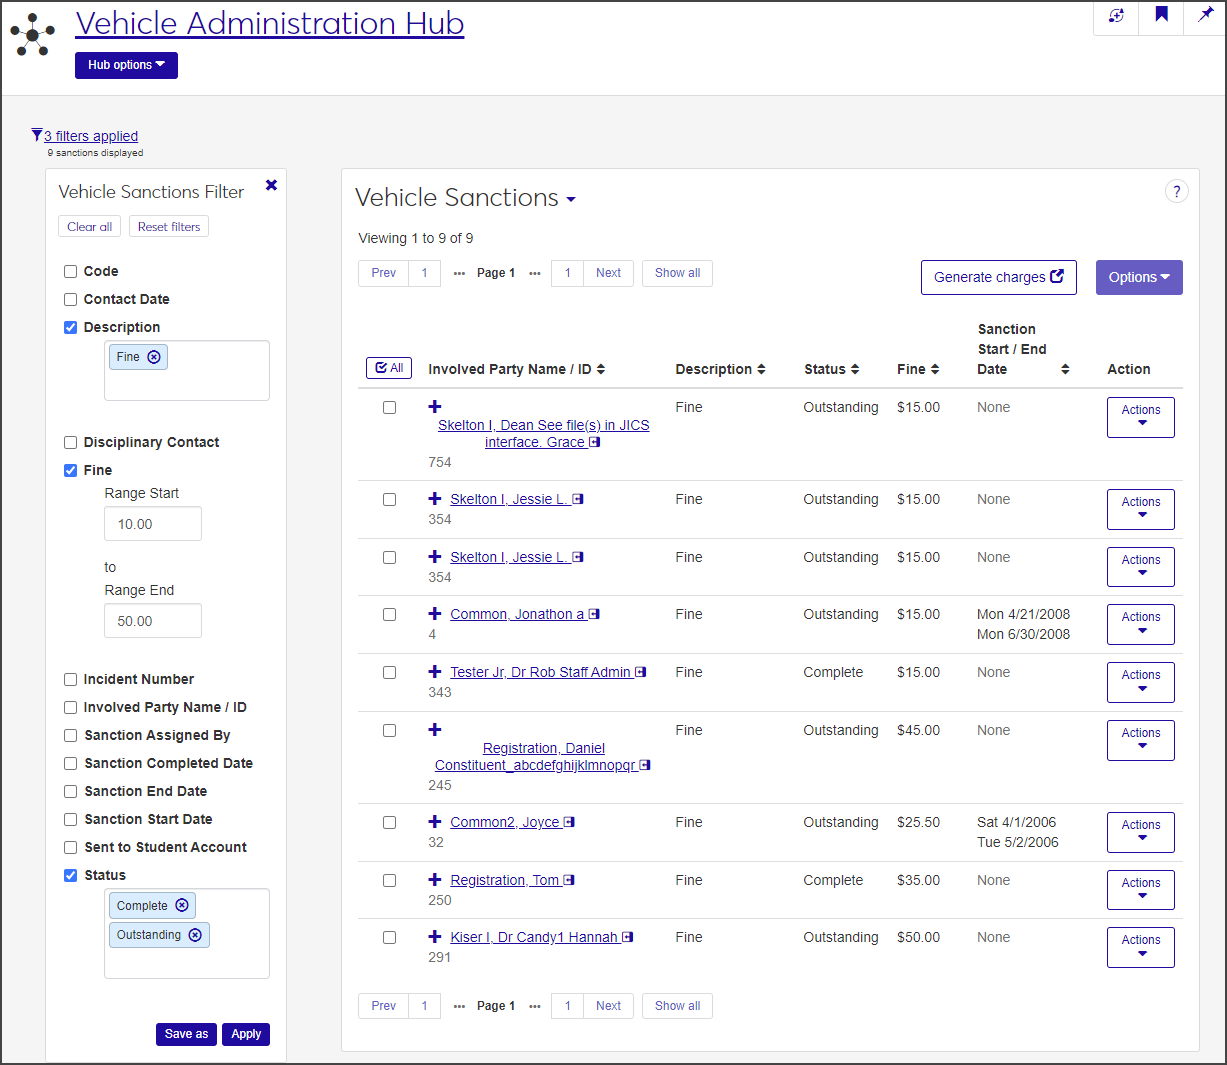Viewport: 1227px width, 1065px height.
Task: Uncheck the Status filter checkbox
Action: (71, 875)
